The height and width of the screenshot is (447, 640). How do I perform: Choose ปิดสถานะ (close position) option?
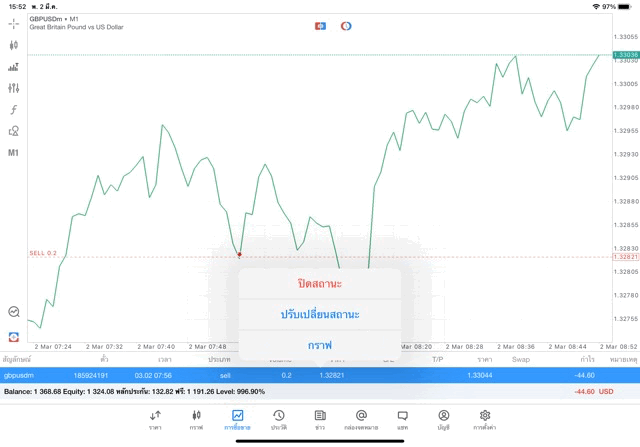(320, 284)
